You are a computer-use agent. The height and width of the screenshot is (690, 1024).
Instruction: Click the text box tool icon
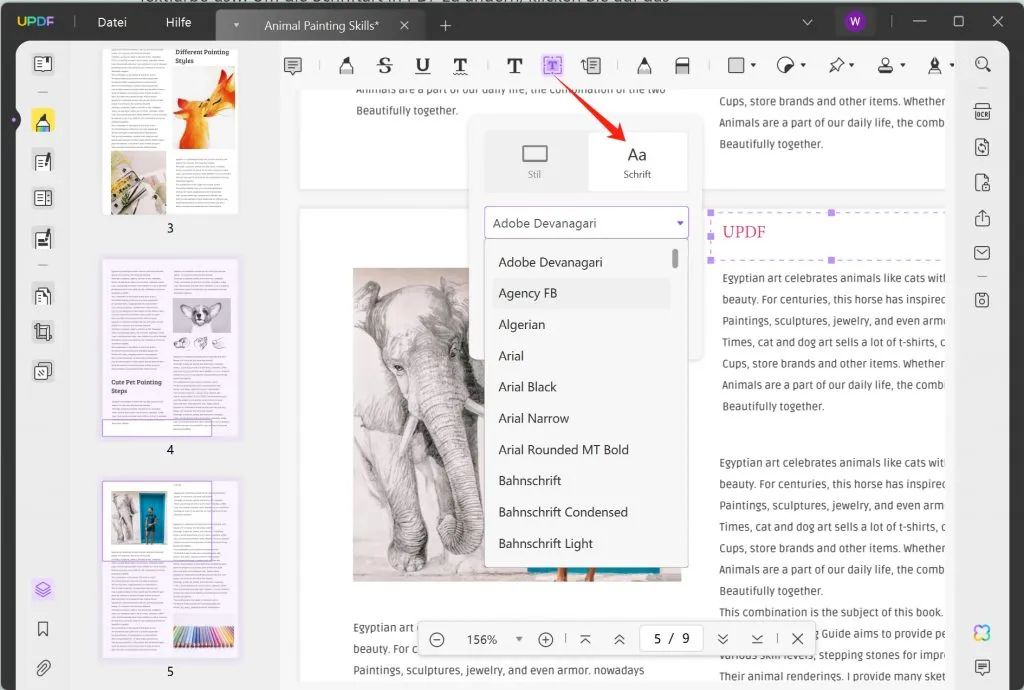pos(552,66)
